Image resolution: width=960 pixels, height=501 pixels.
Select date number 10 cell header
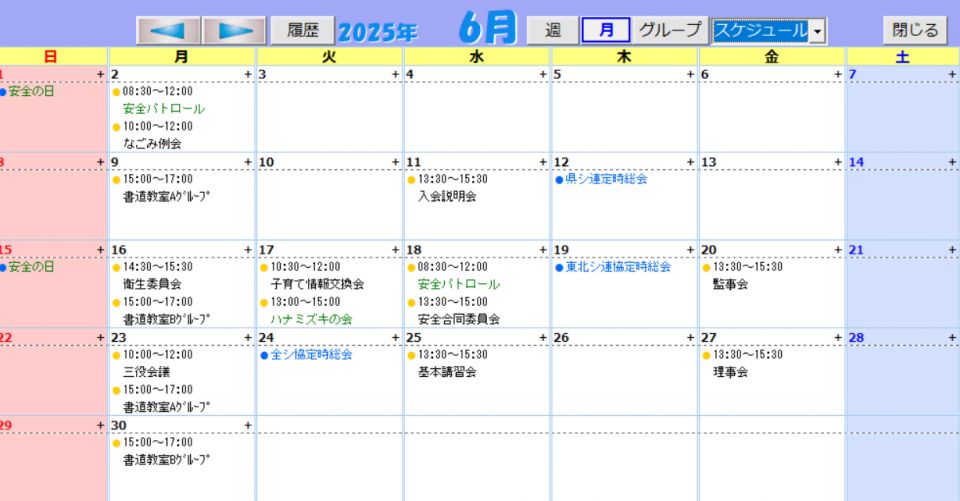coord(266,162)
